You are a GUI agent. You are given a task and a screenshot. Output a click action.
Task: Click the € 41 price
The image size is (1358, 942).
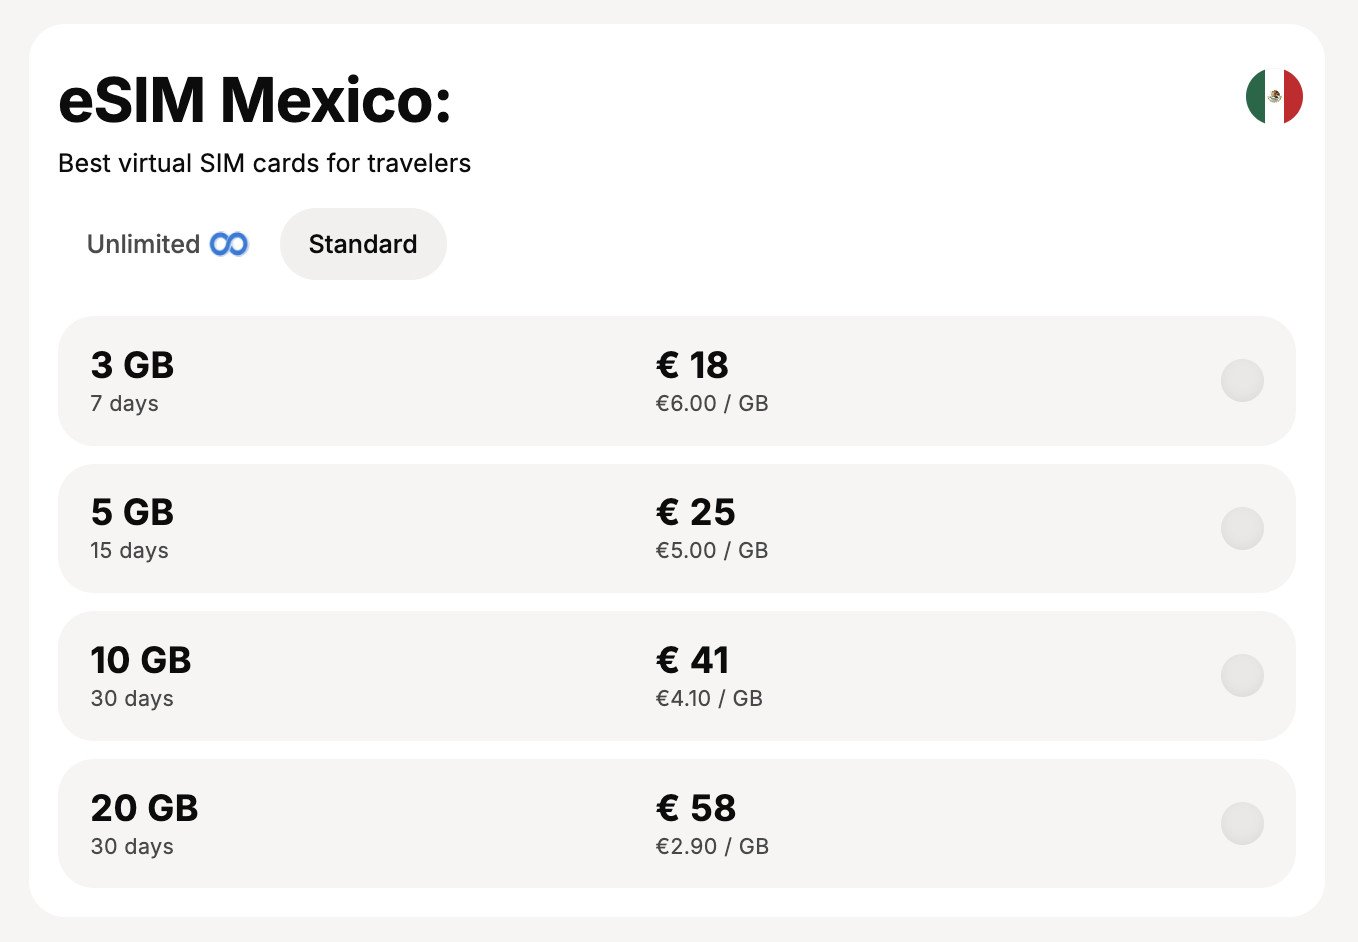tap(692, 660)
